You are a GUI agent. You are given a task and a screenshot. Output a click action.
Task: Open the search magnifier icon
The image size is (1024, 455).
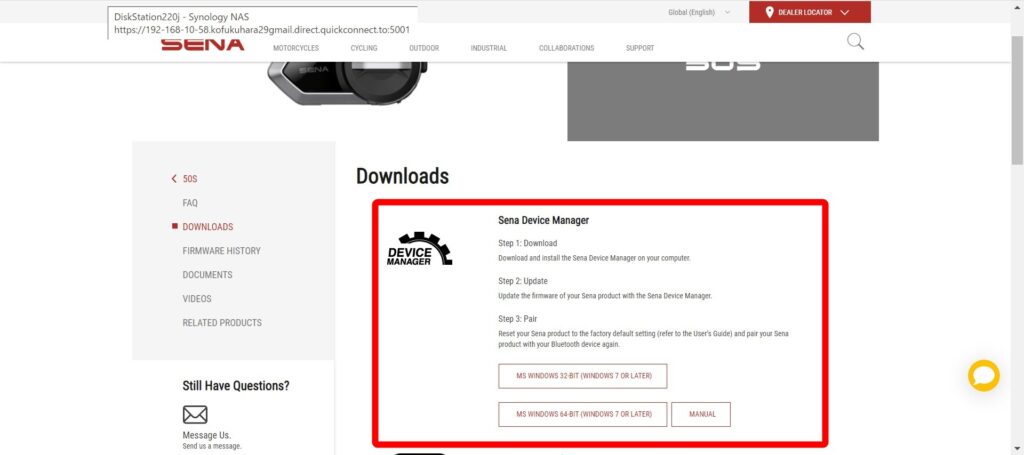855,42
